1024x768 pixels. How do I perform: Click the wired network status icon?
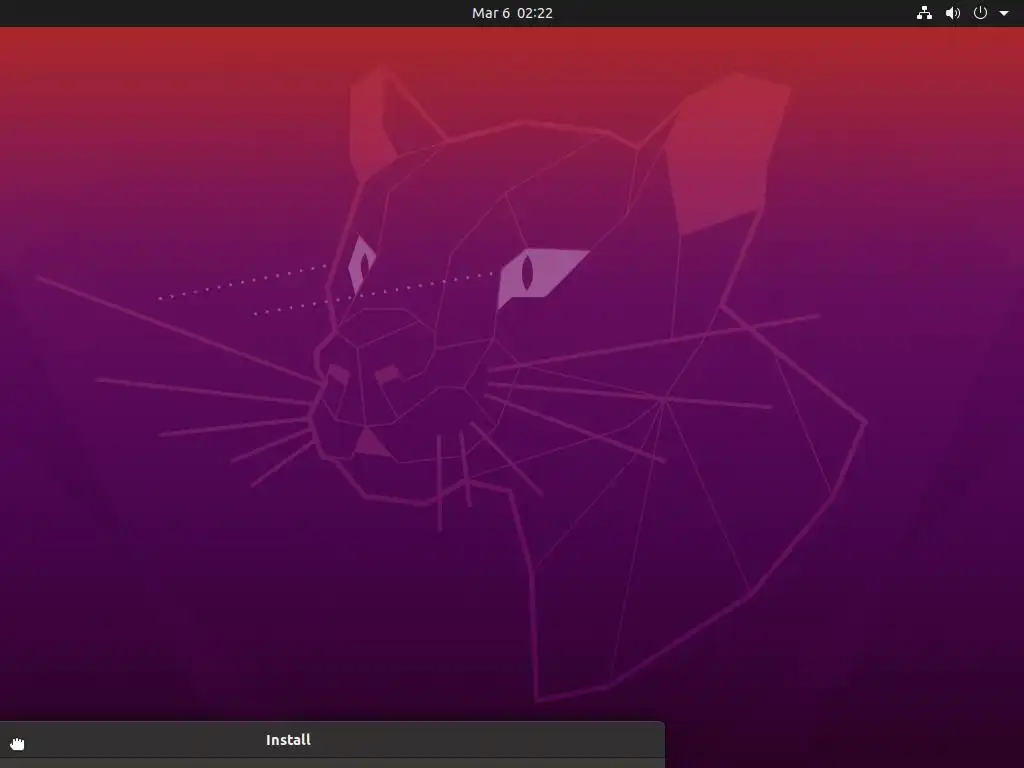tap(924, 13)
